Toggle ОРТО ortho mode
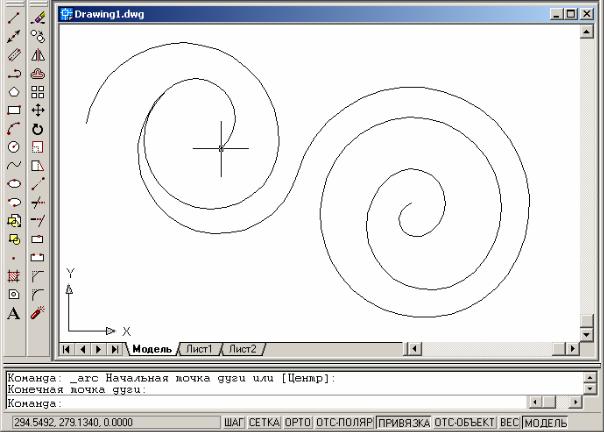Viewport: 604px width, 432px height. click(x=298, y=422)
